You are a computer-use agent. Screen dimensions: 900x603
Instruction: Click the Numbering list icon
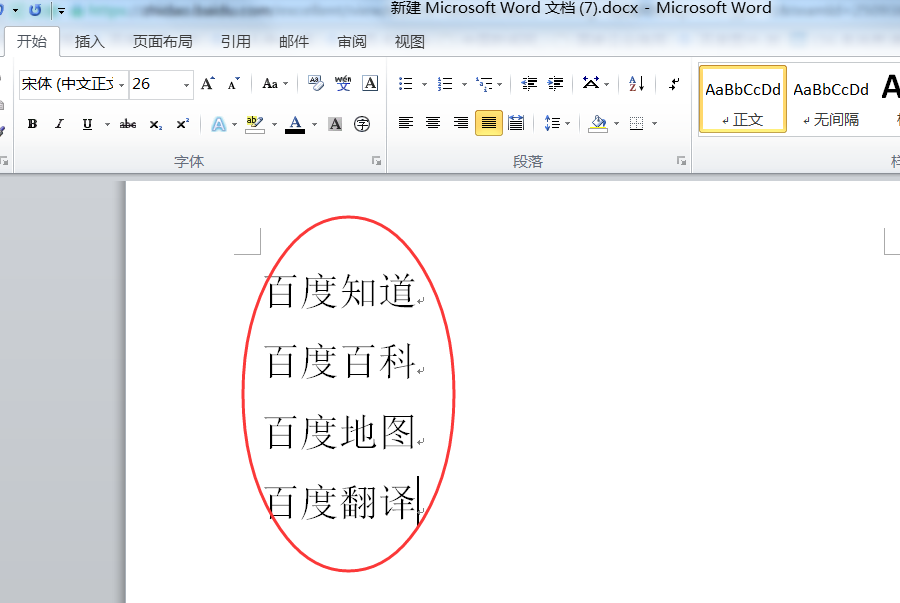[445, 84]
